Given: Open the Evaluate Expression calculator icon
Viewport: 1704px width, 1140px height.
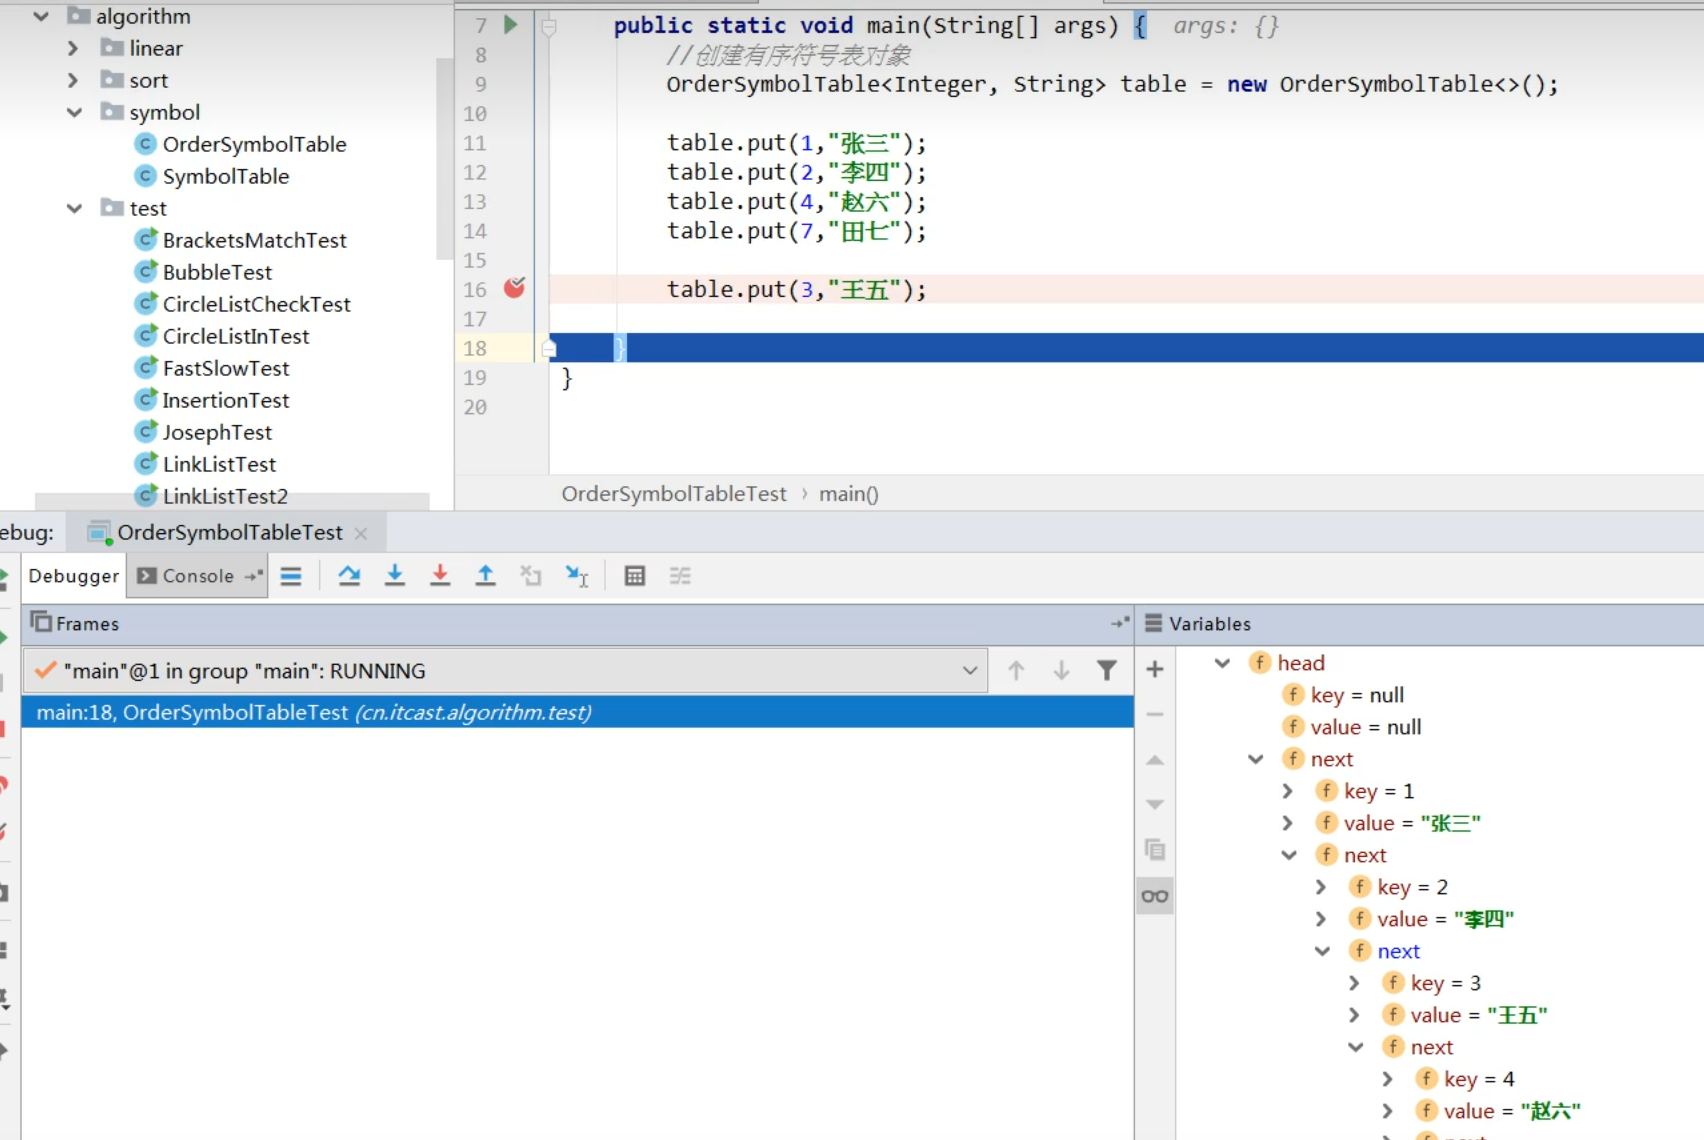Looking at the screenshot, I should (634, 575).
